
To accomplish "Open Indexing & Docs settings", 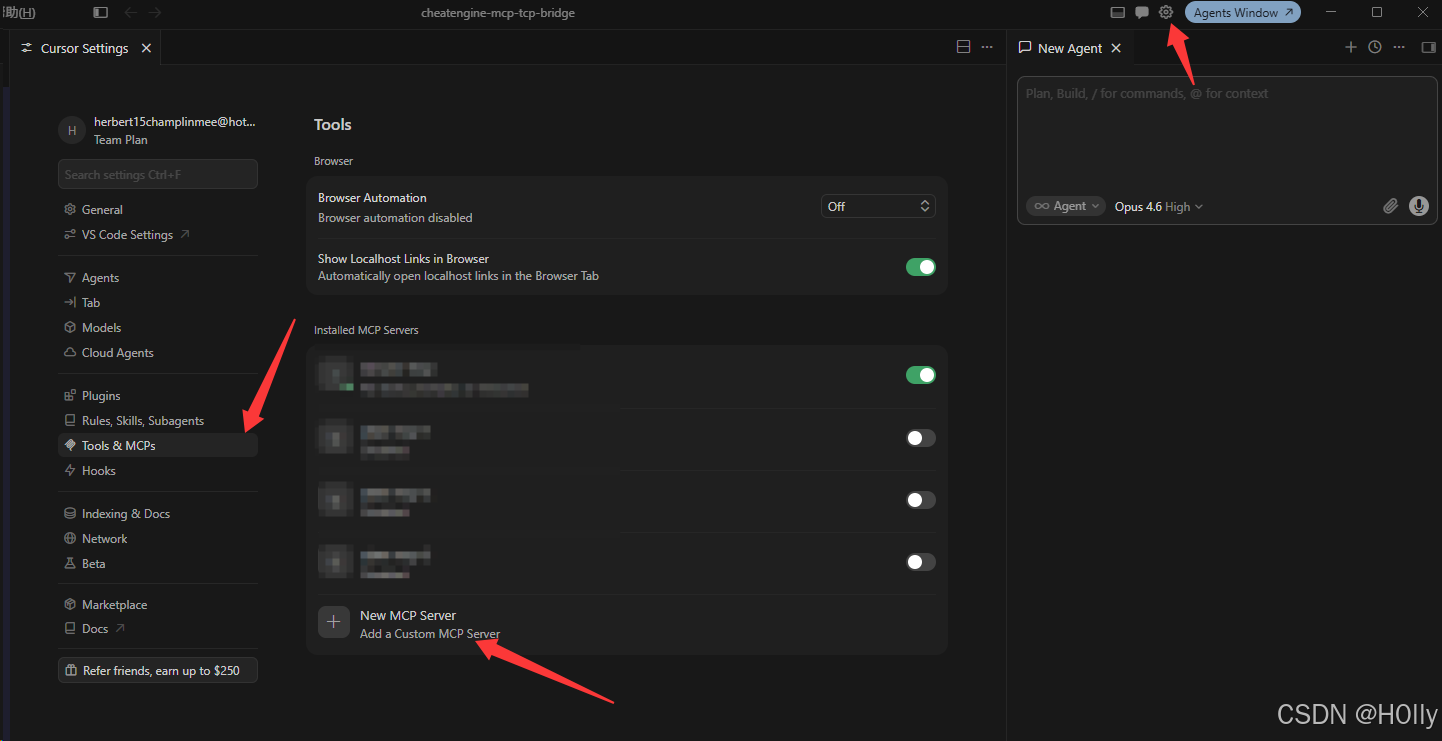I will [158, 514].
